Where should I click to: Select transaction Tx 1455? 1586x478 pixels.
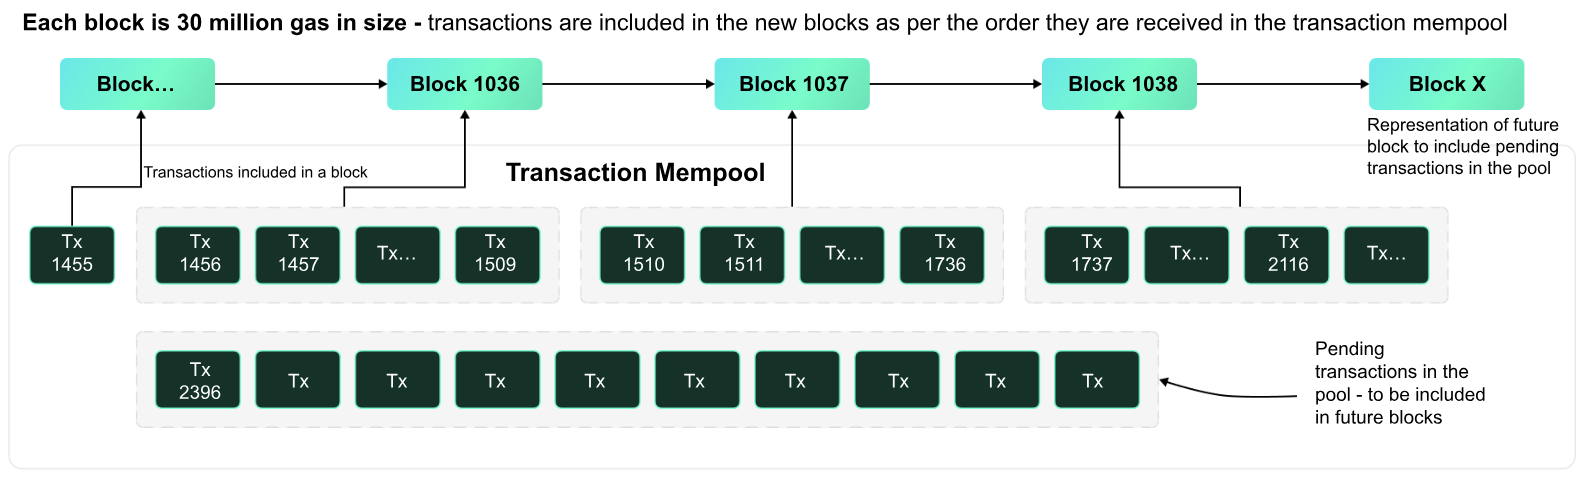[x=72, y=254]
